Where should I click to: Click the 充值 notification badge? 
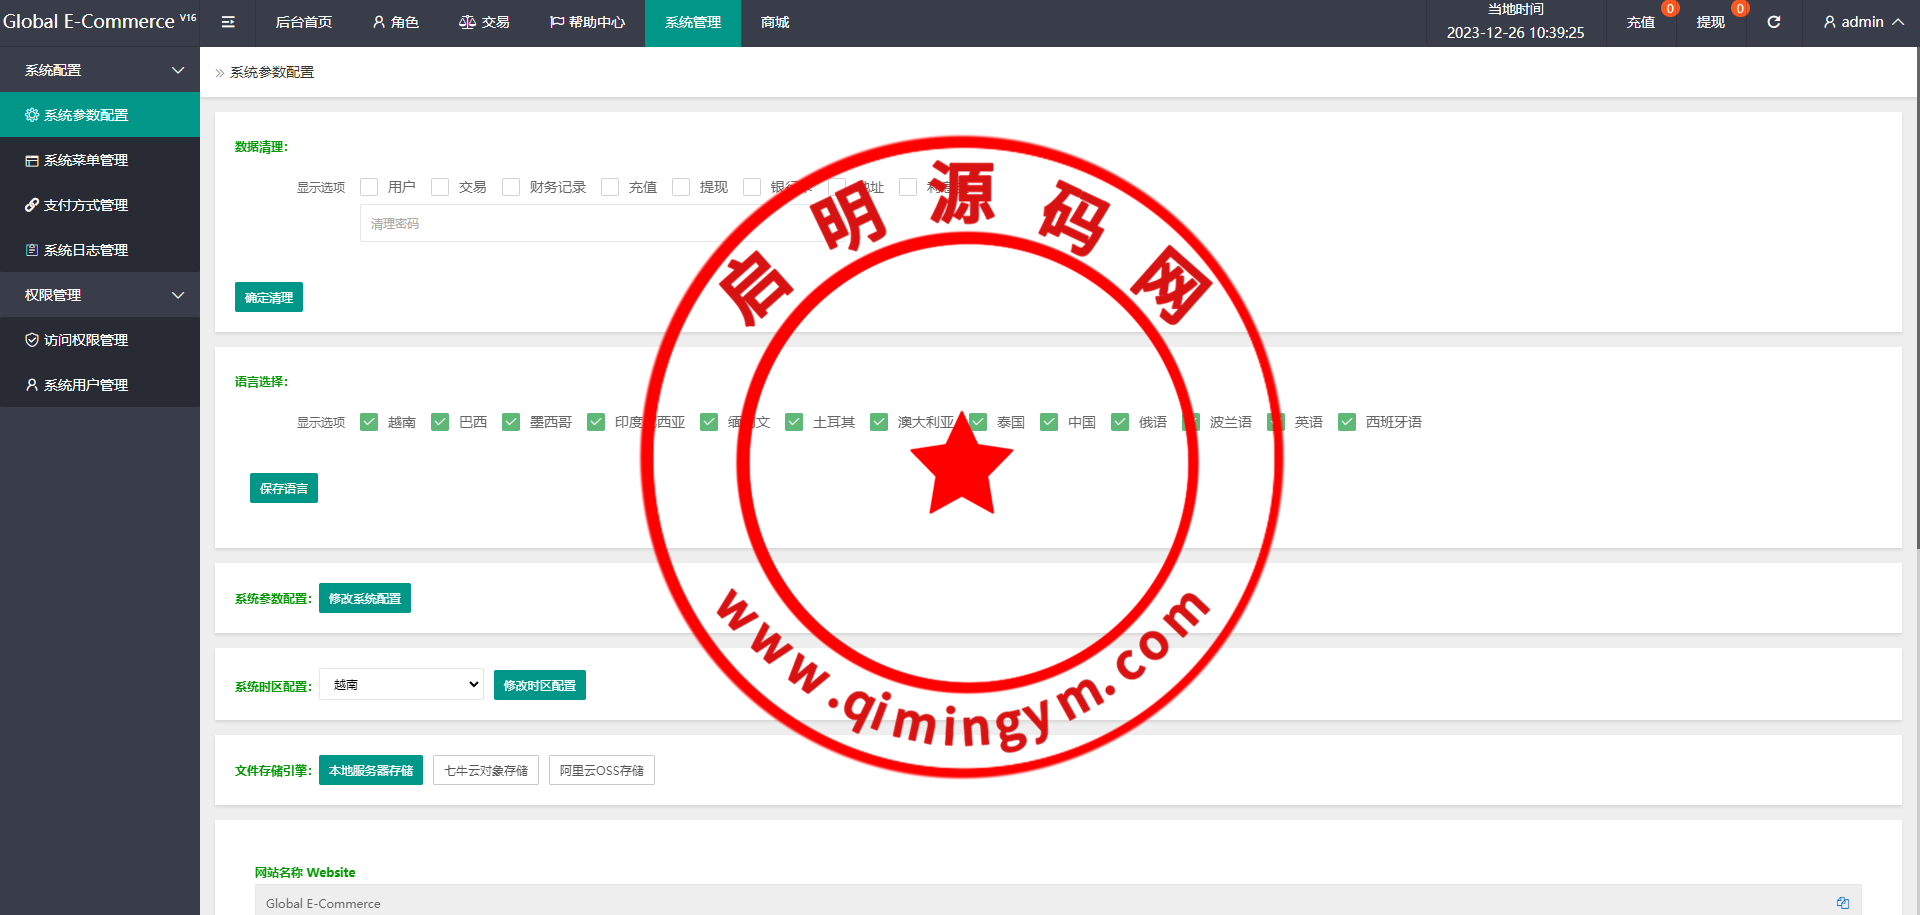click(x=1670, y=9)
